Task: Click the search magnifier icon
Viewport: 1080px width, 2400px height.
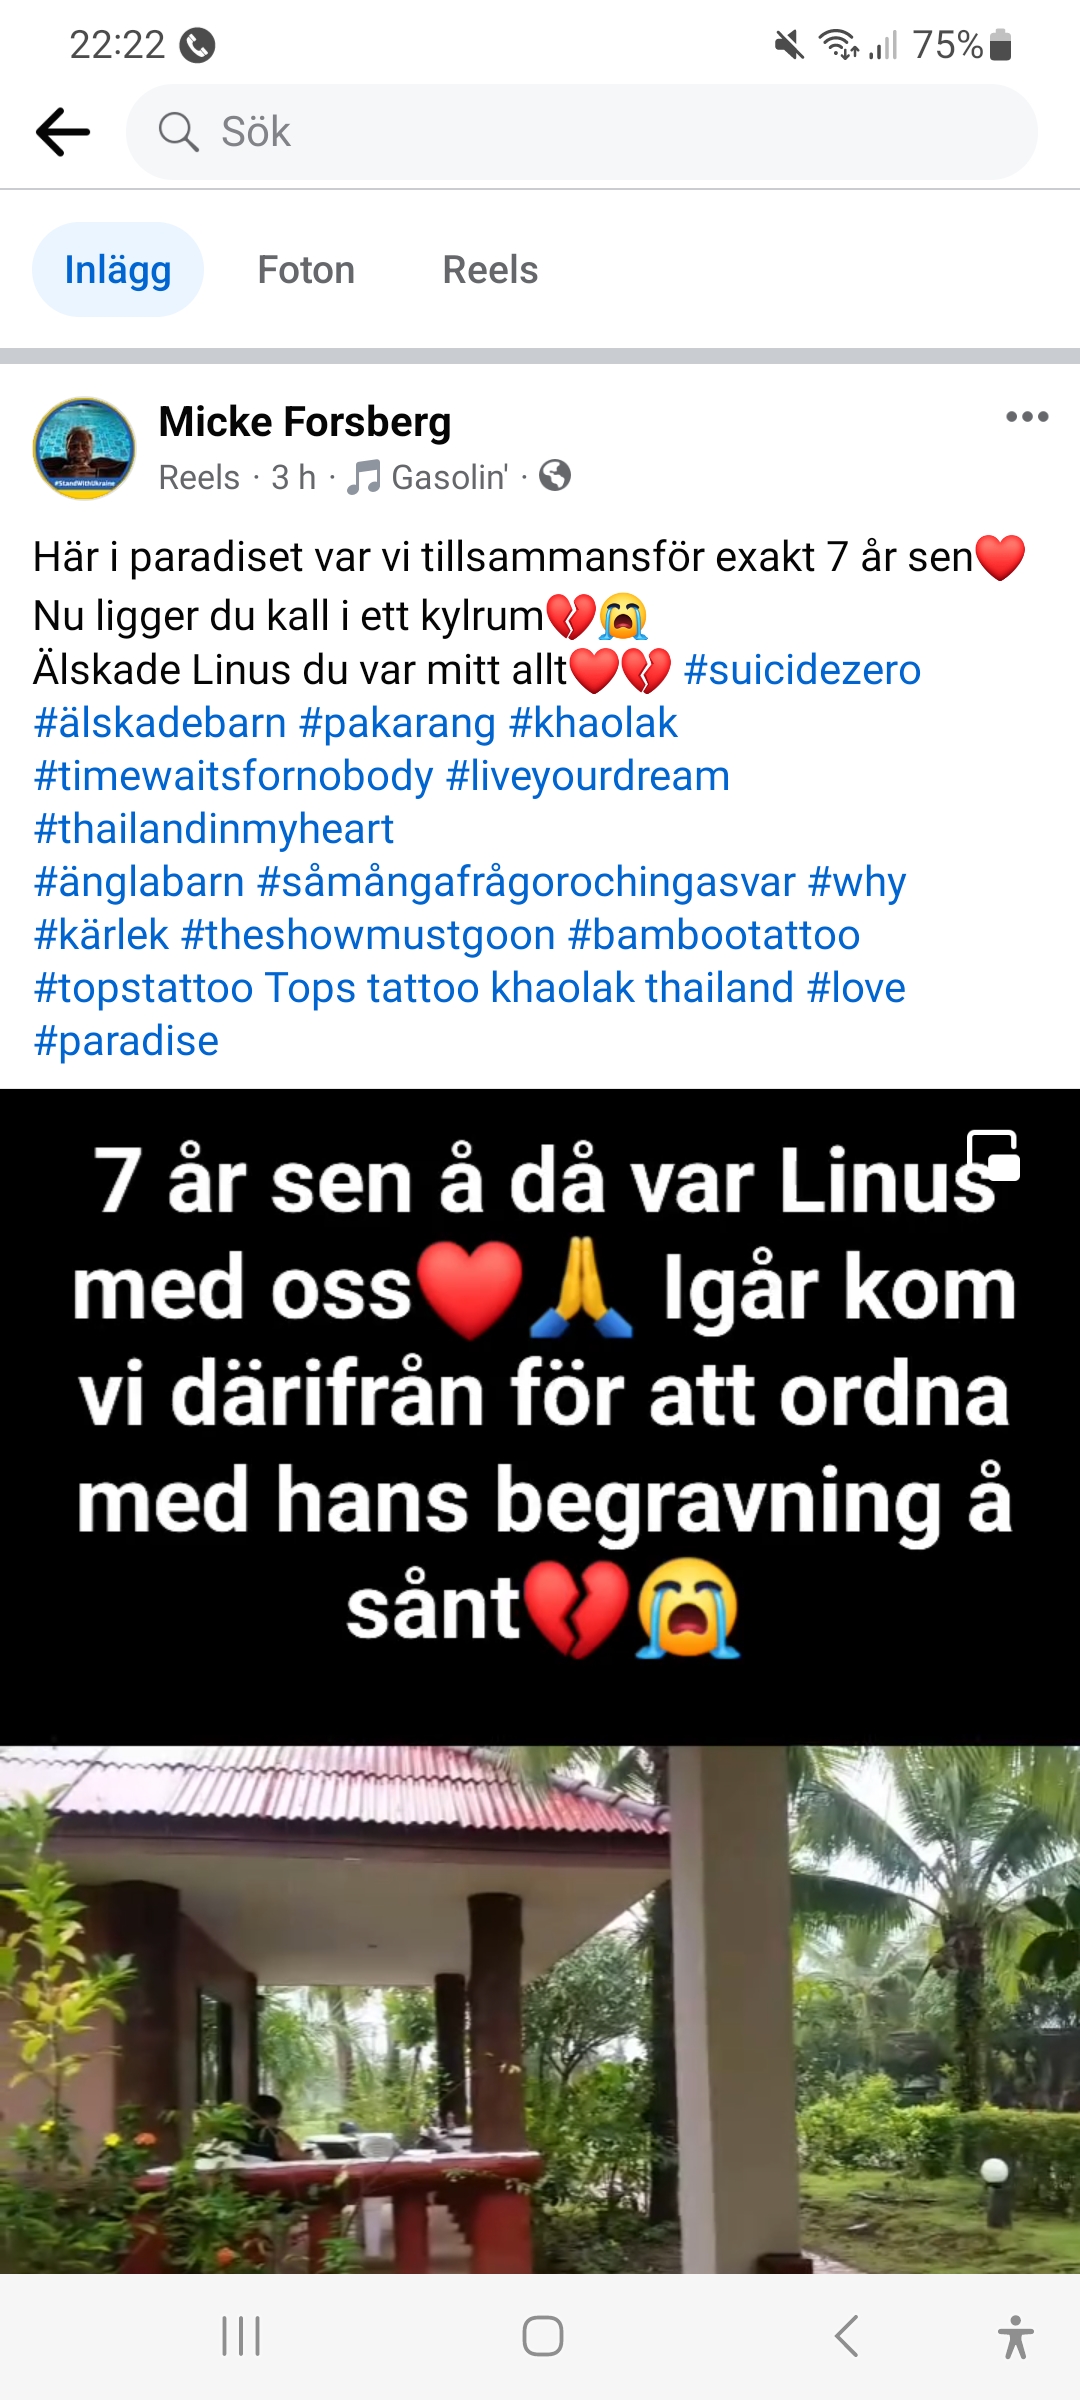Action: click(x=179, y=132)
